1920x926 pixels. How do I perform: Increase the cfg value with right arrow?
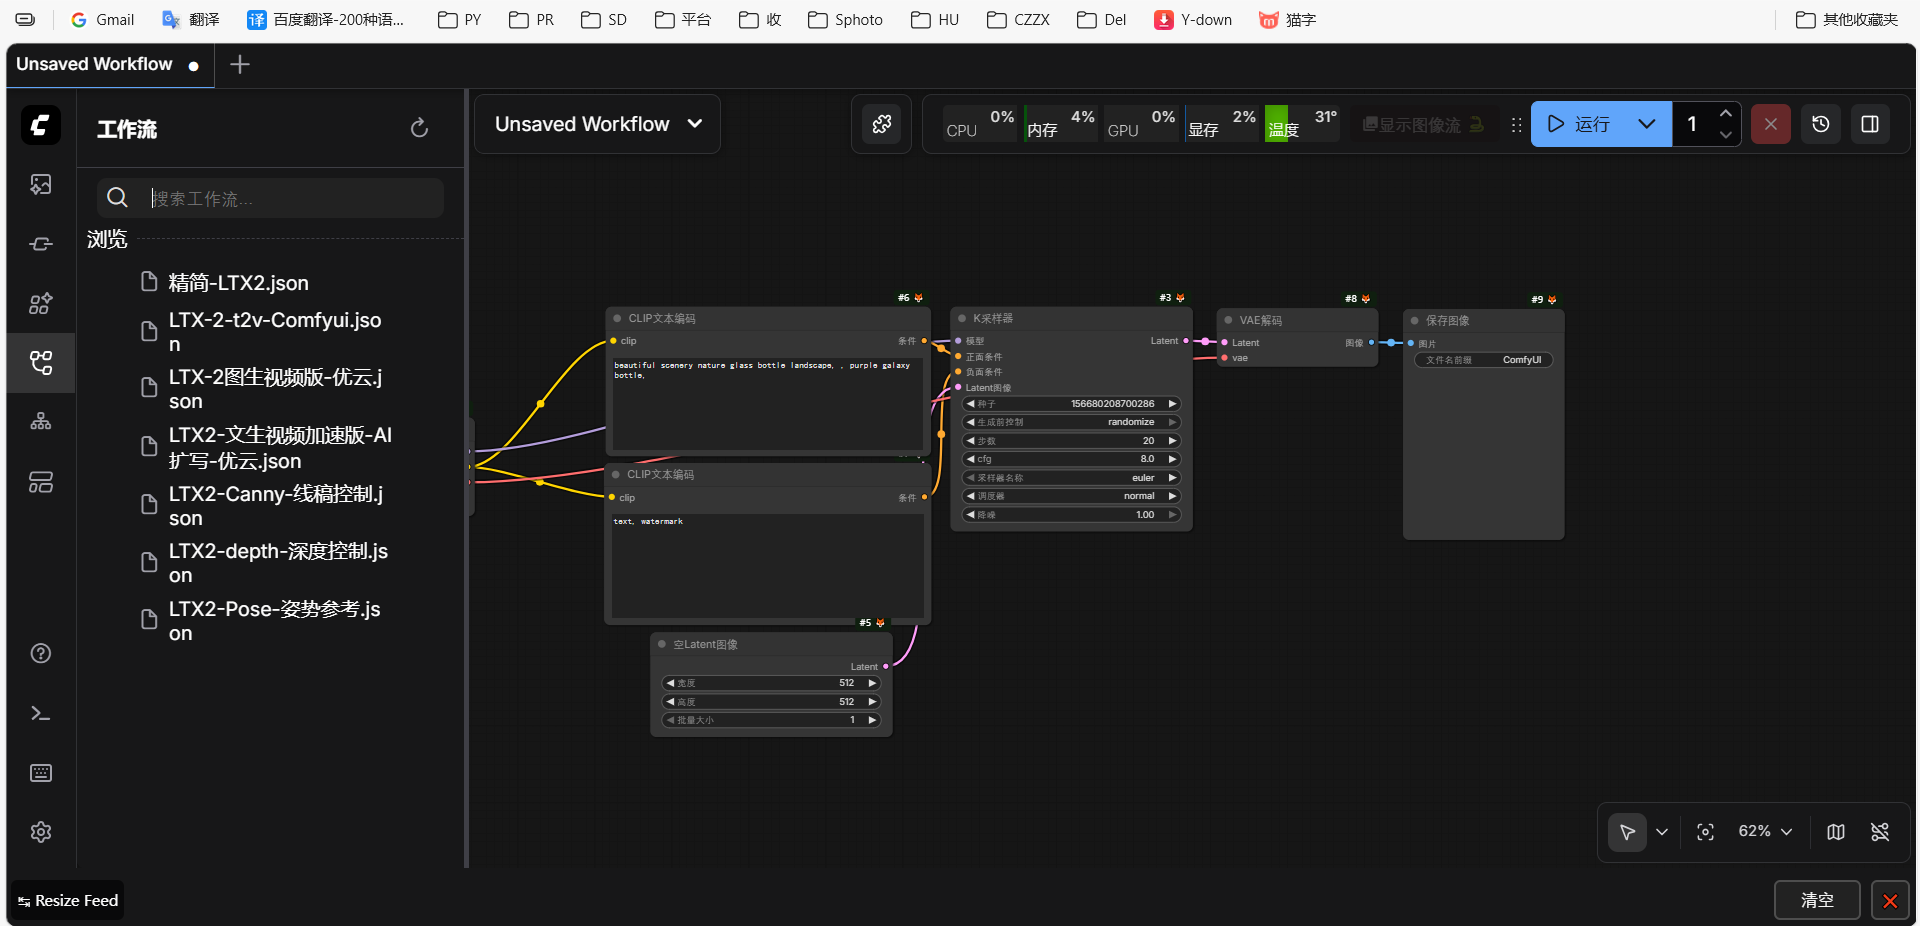[x=1172, y=459]
